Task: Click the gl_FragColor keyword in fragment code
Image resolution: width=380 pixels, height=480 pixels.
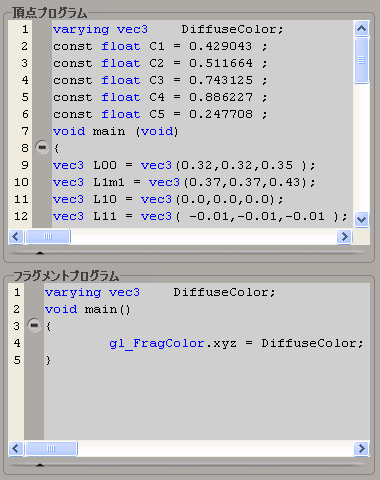Action: pyautogui.click(x=157, y=343)
